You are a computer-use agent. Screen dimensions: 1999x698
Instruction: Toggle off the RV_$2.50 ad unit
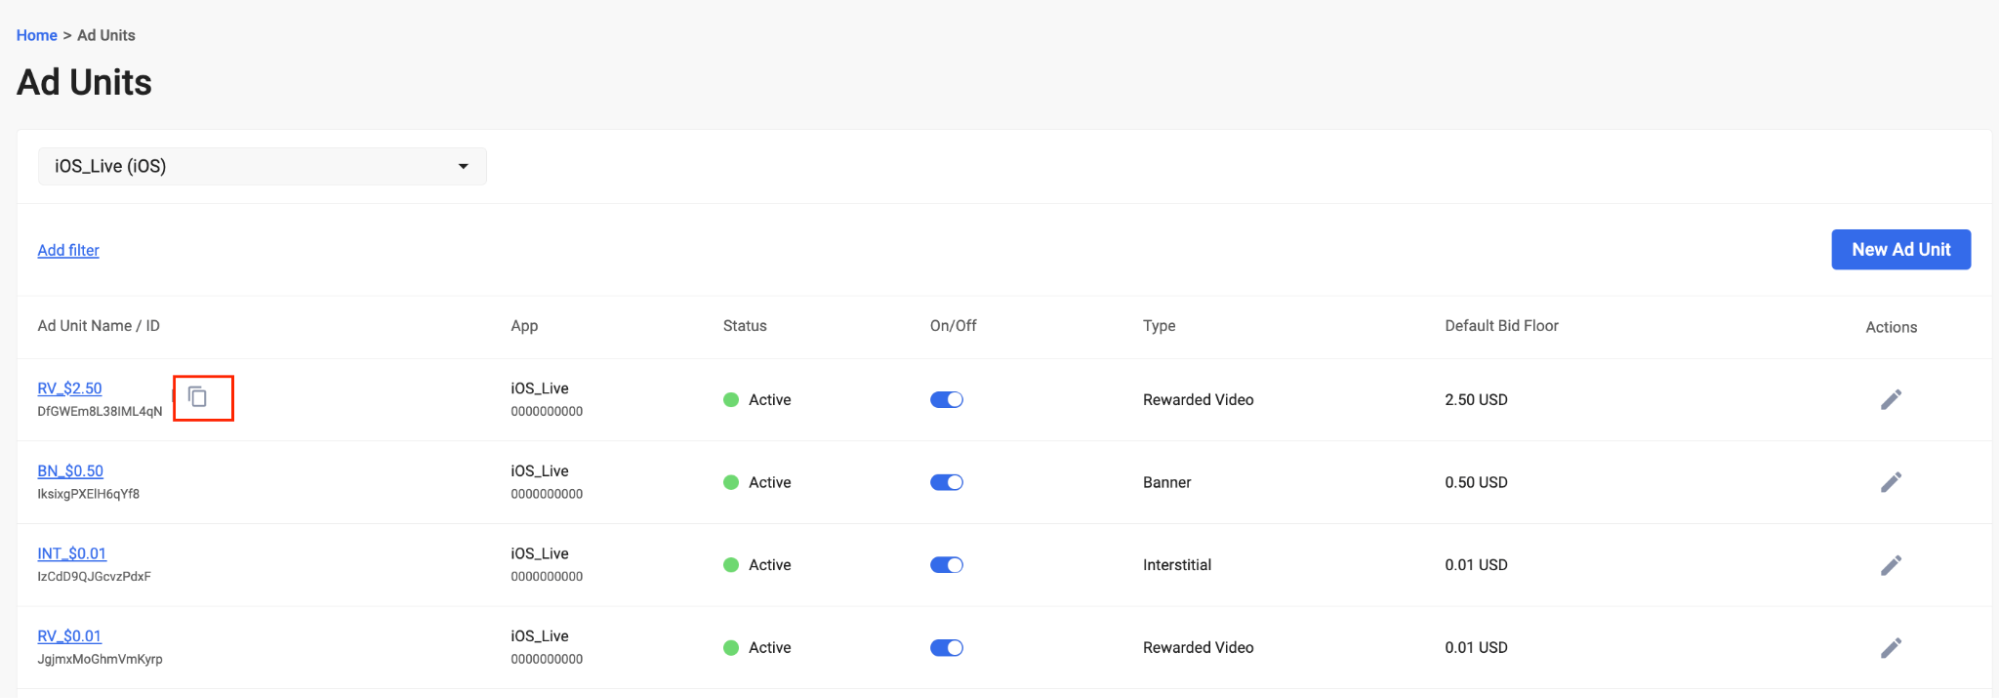[946, 400]
